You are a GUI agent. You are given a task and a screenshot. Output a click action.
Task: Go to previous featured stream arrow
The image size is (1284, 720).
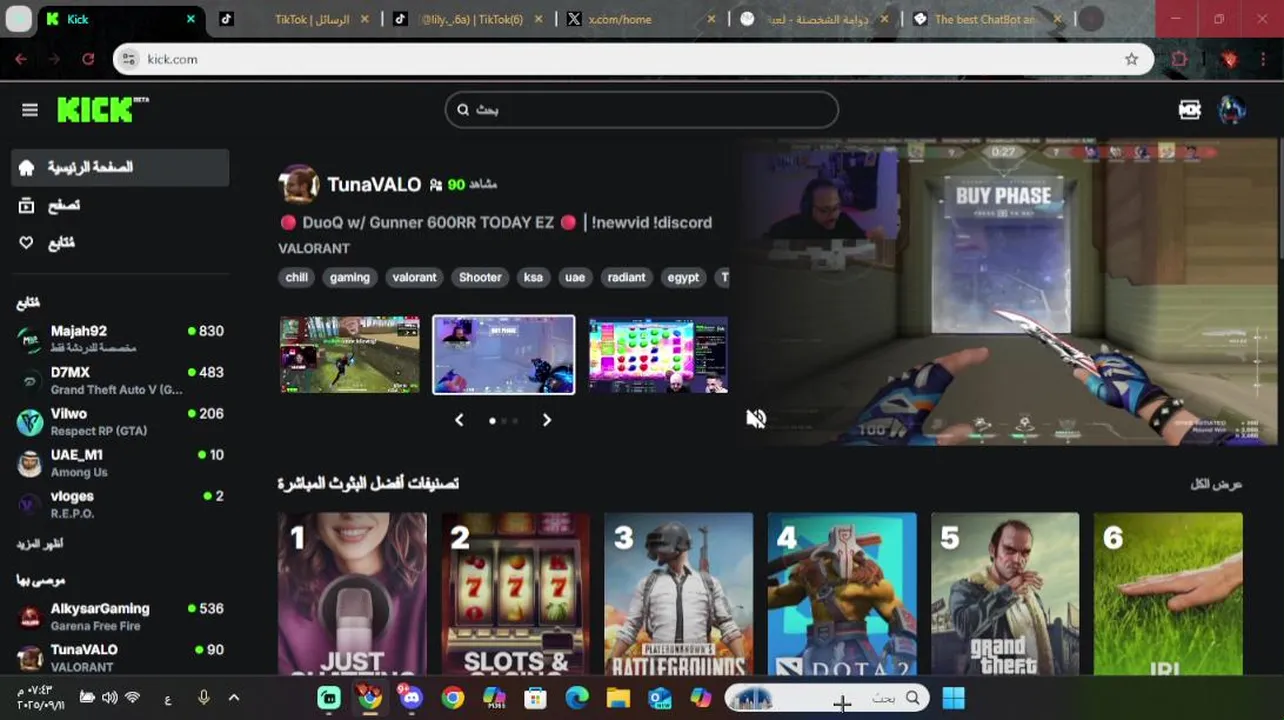(x=459, y=420)
